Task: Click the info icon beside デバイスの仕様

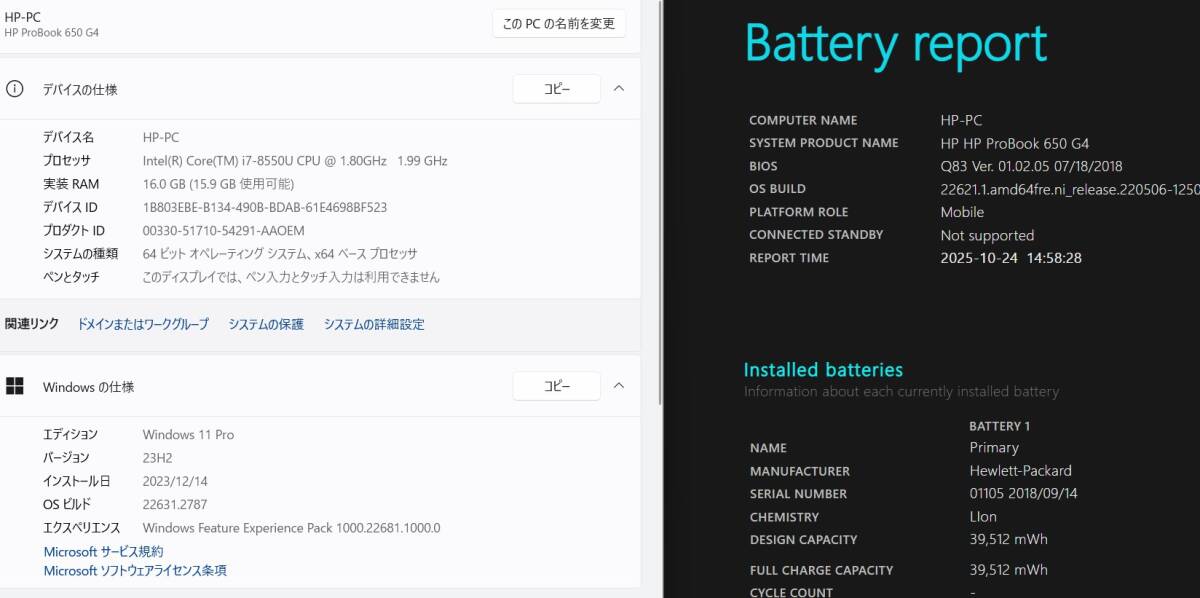Action: pyautogui.click(x=15, y=89)
